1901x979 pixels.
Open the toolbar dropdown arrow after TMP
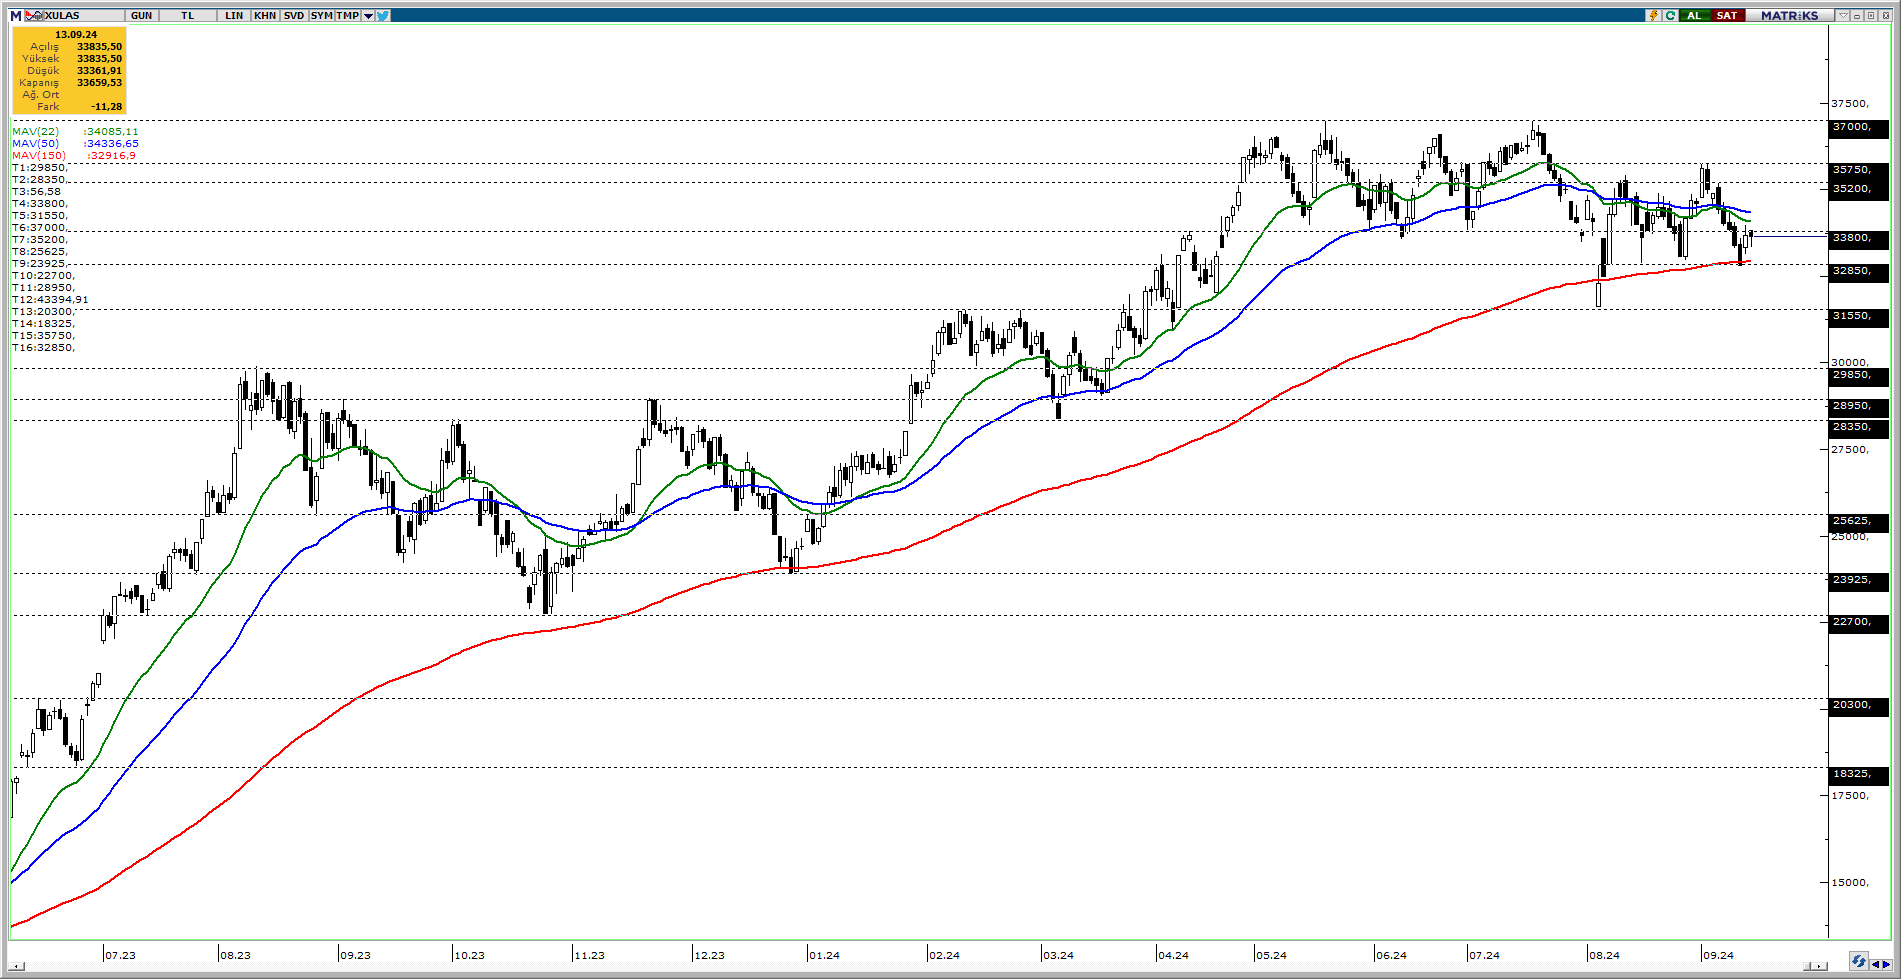coord(368,15)
